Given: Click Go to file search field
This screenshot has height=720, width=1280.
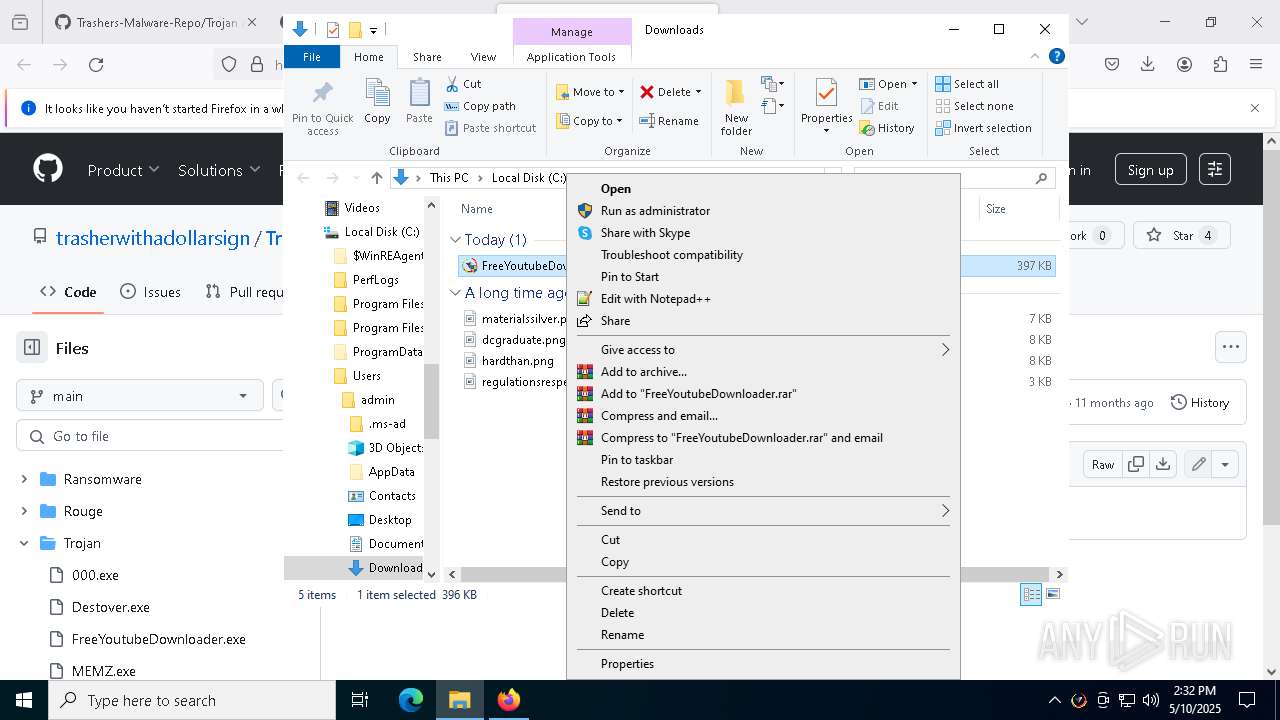Looking at the screenshot, I should pyautogui.click(x=150, y=436).
